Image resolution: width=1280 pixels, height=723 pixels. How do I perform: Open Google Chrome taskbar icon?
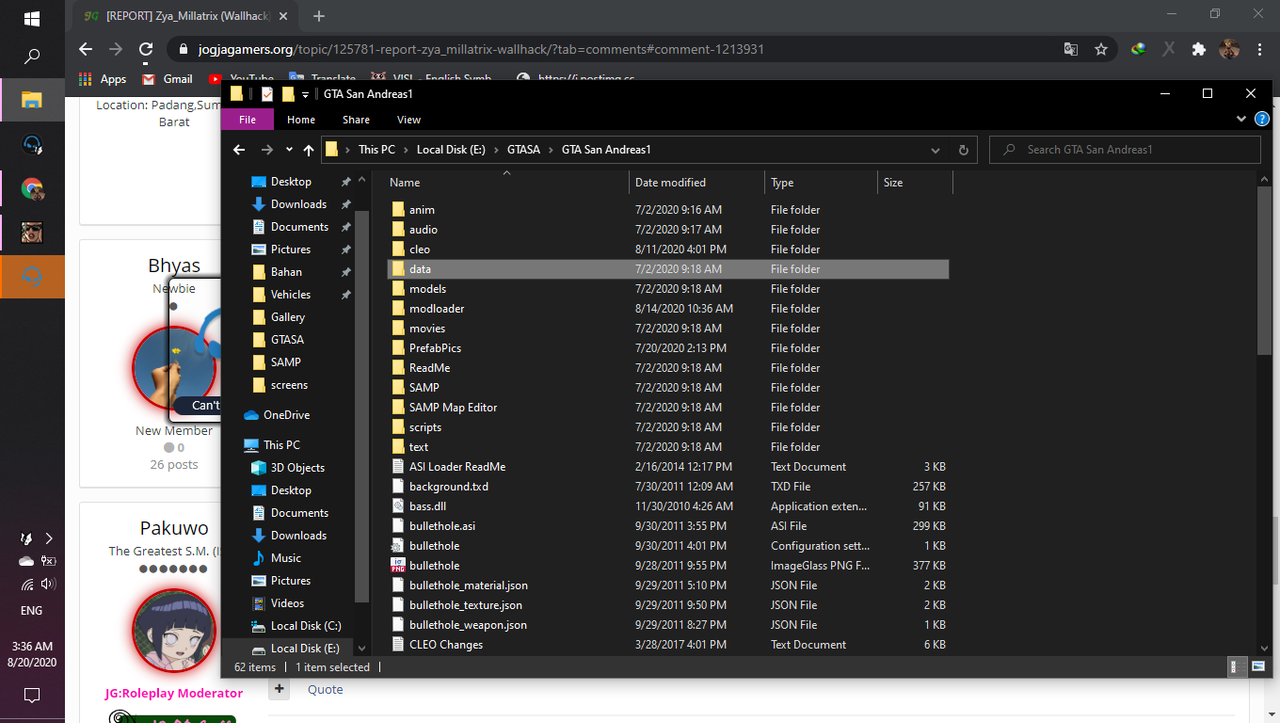coord(32,188)
